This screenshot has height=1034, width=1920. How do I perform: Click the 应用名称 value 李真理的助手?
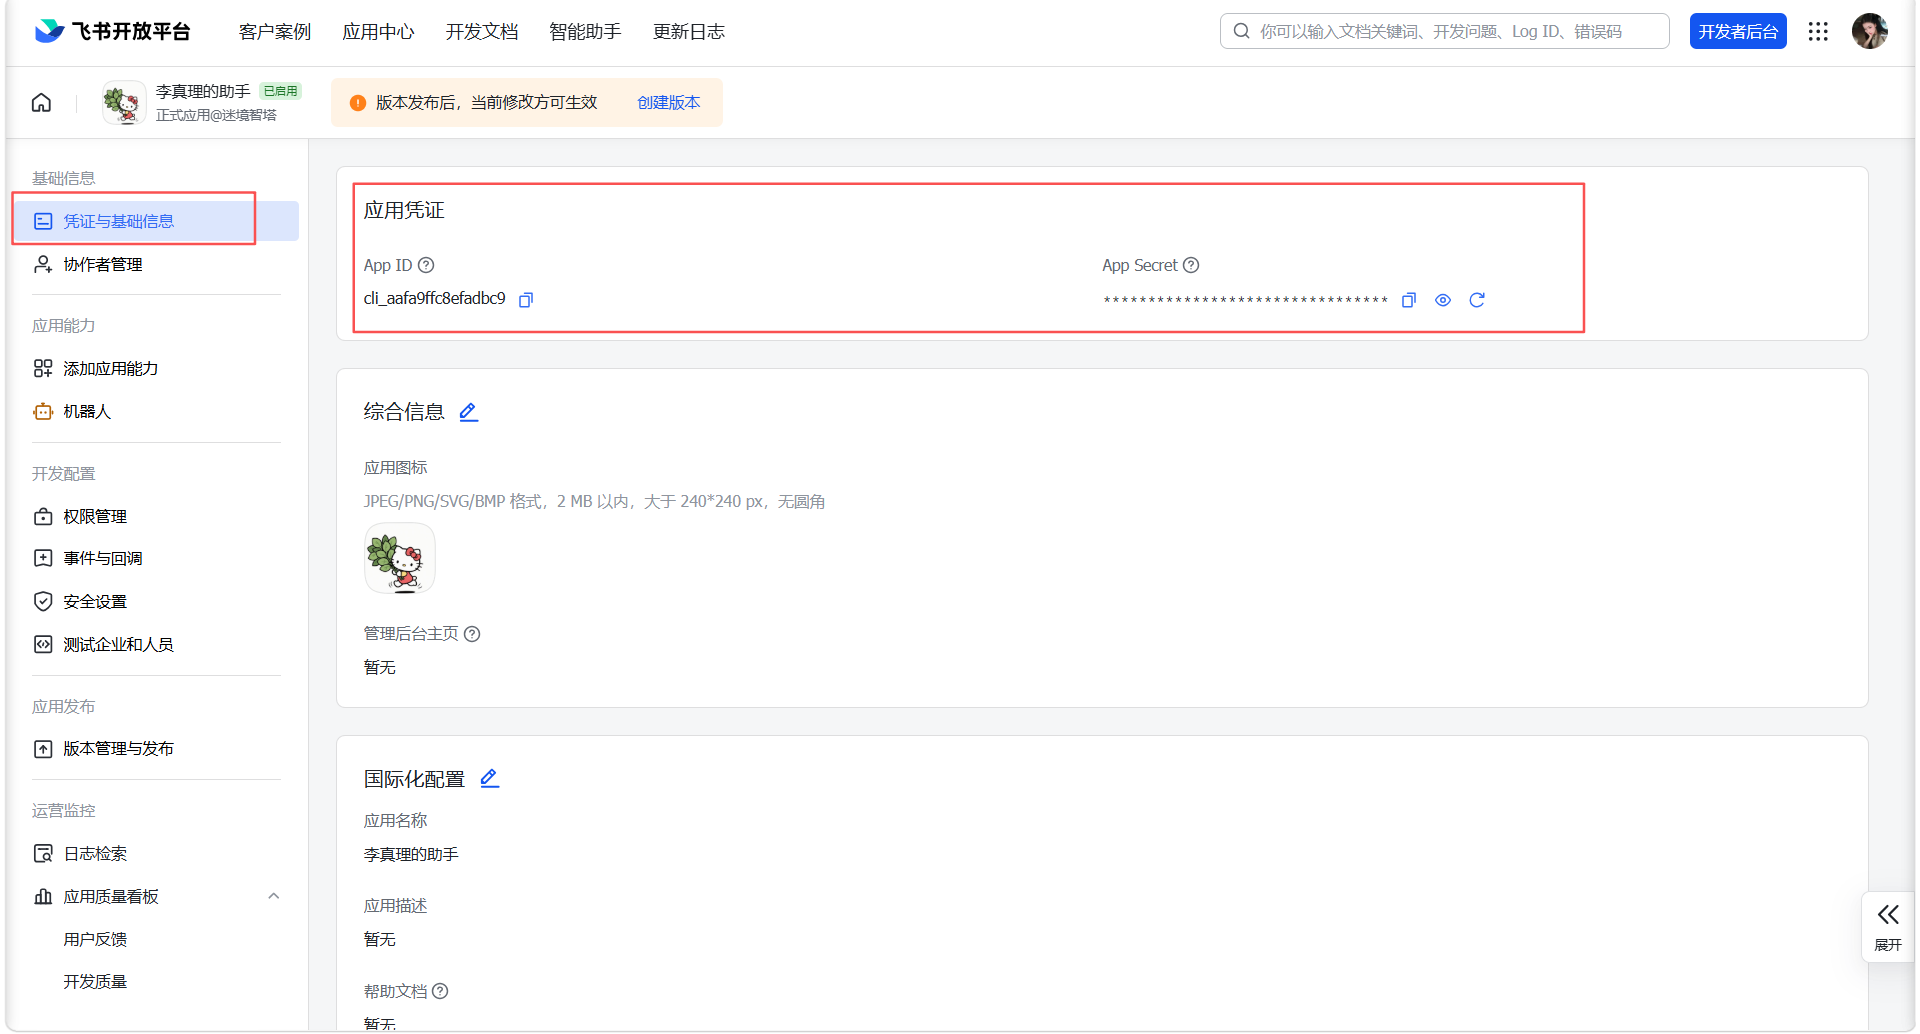[411, 854]
